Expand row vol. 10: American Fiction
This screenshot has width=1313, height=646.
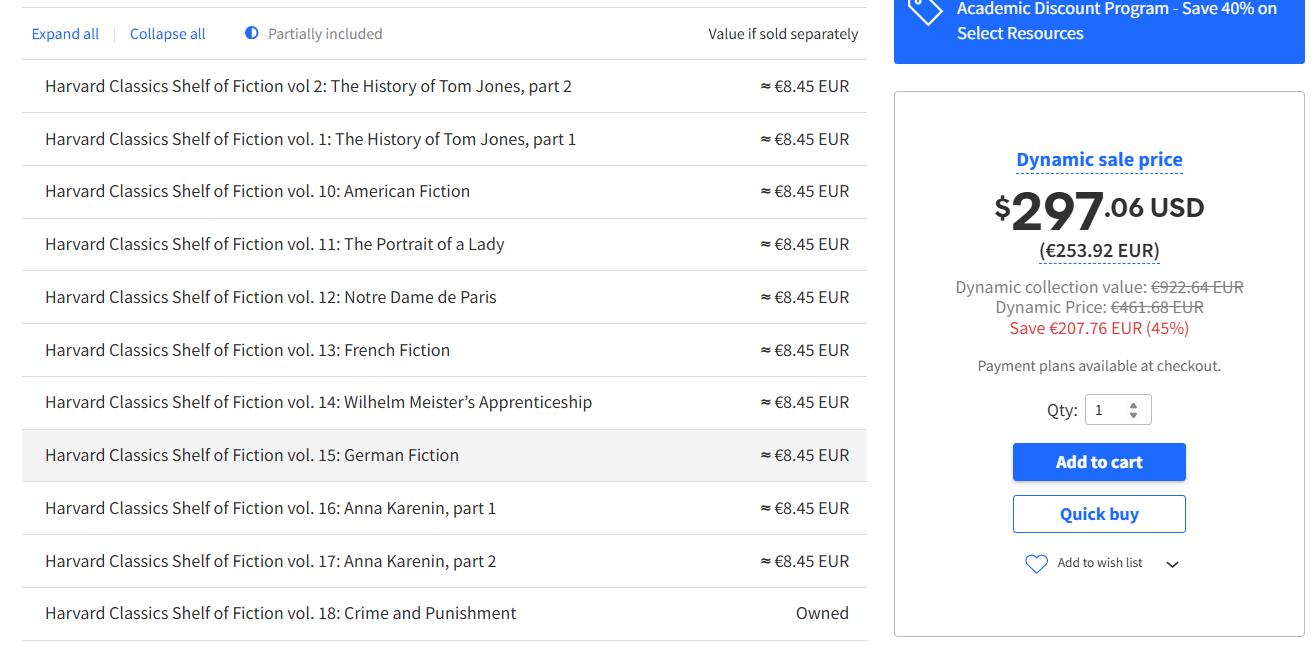(x=444, y=191)
